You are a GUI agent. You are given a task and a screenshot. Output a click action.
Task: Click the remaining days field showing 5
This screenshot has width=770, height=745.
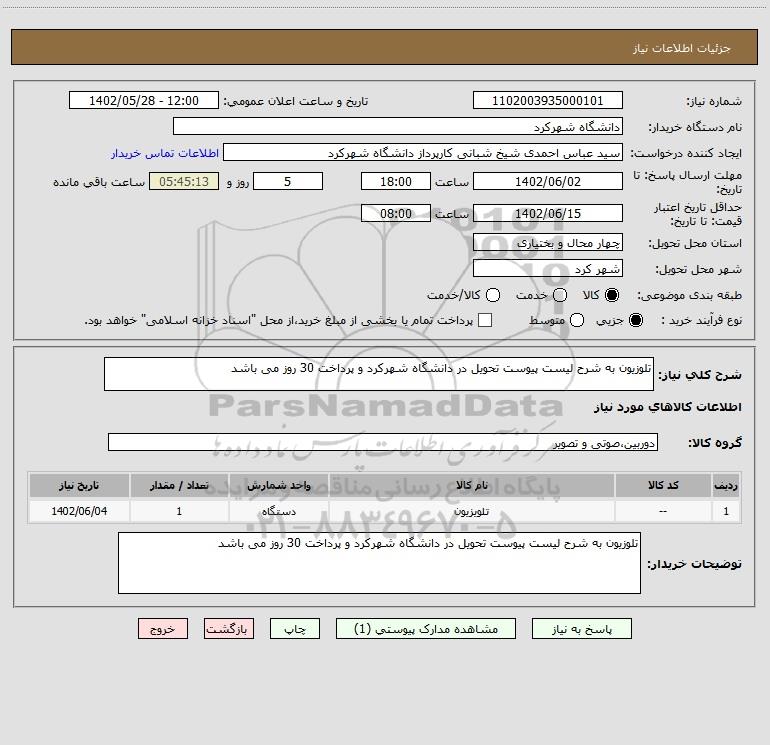pos(288,181)
